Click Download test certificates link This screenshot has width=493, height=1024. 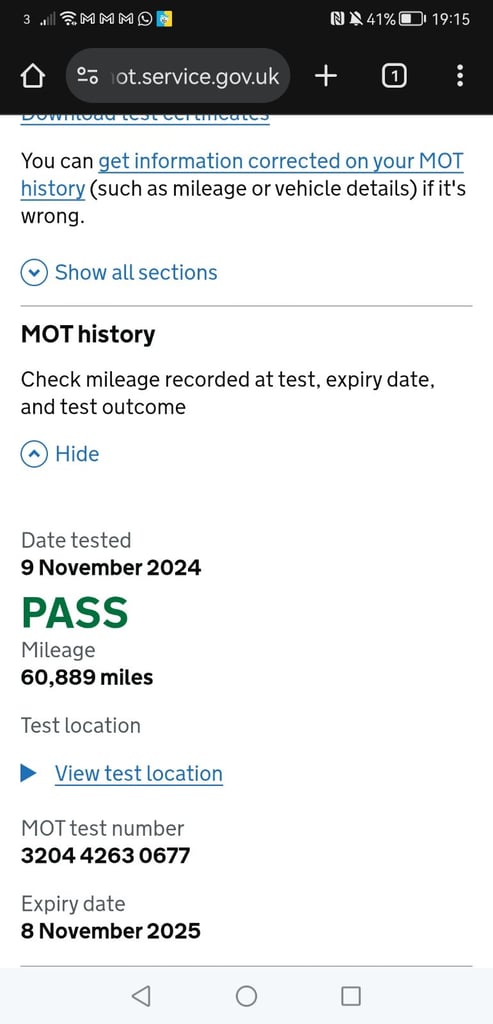point(145,117)
